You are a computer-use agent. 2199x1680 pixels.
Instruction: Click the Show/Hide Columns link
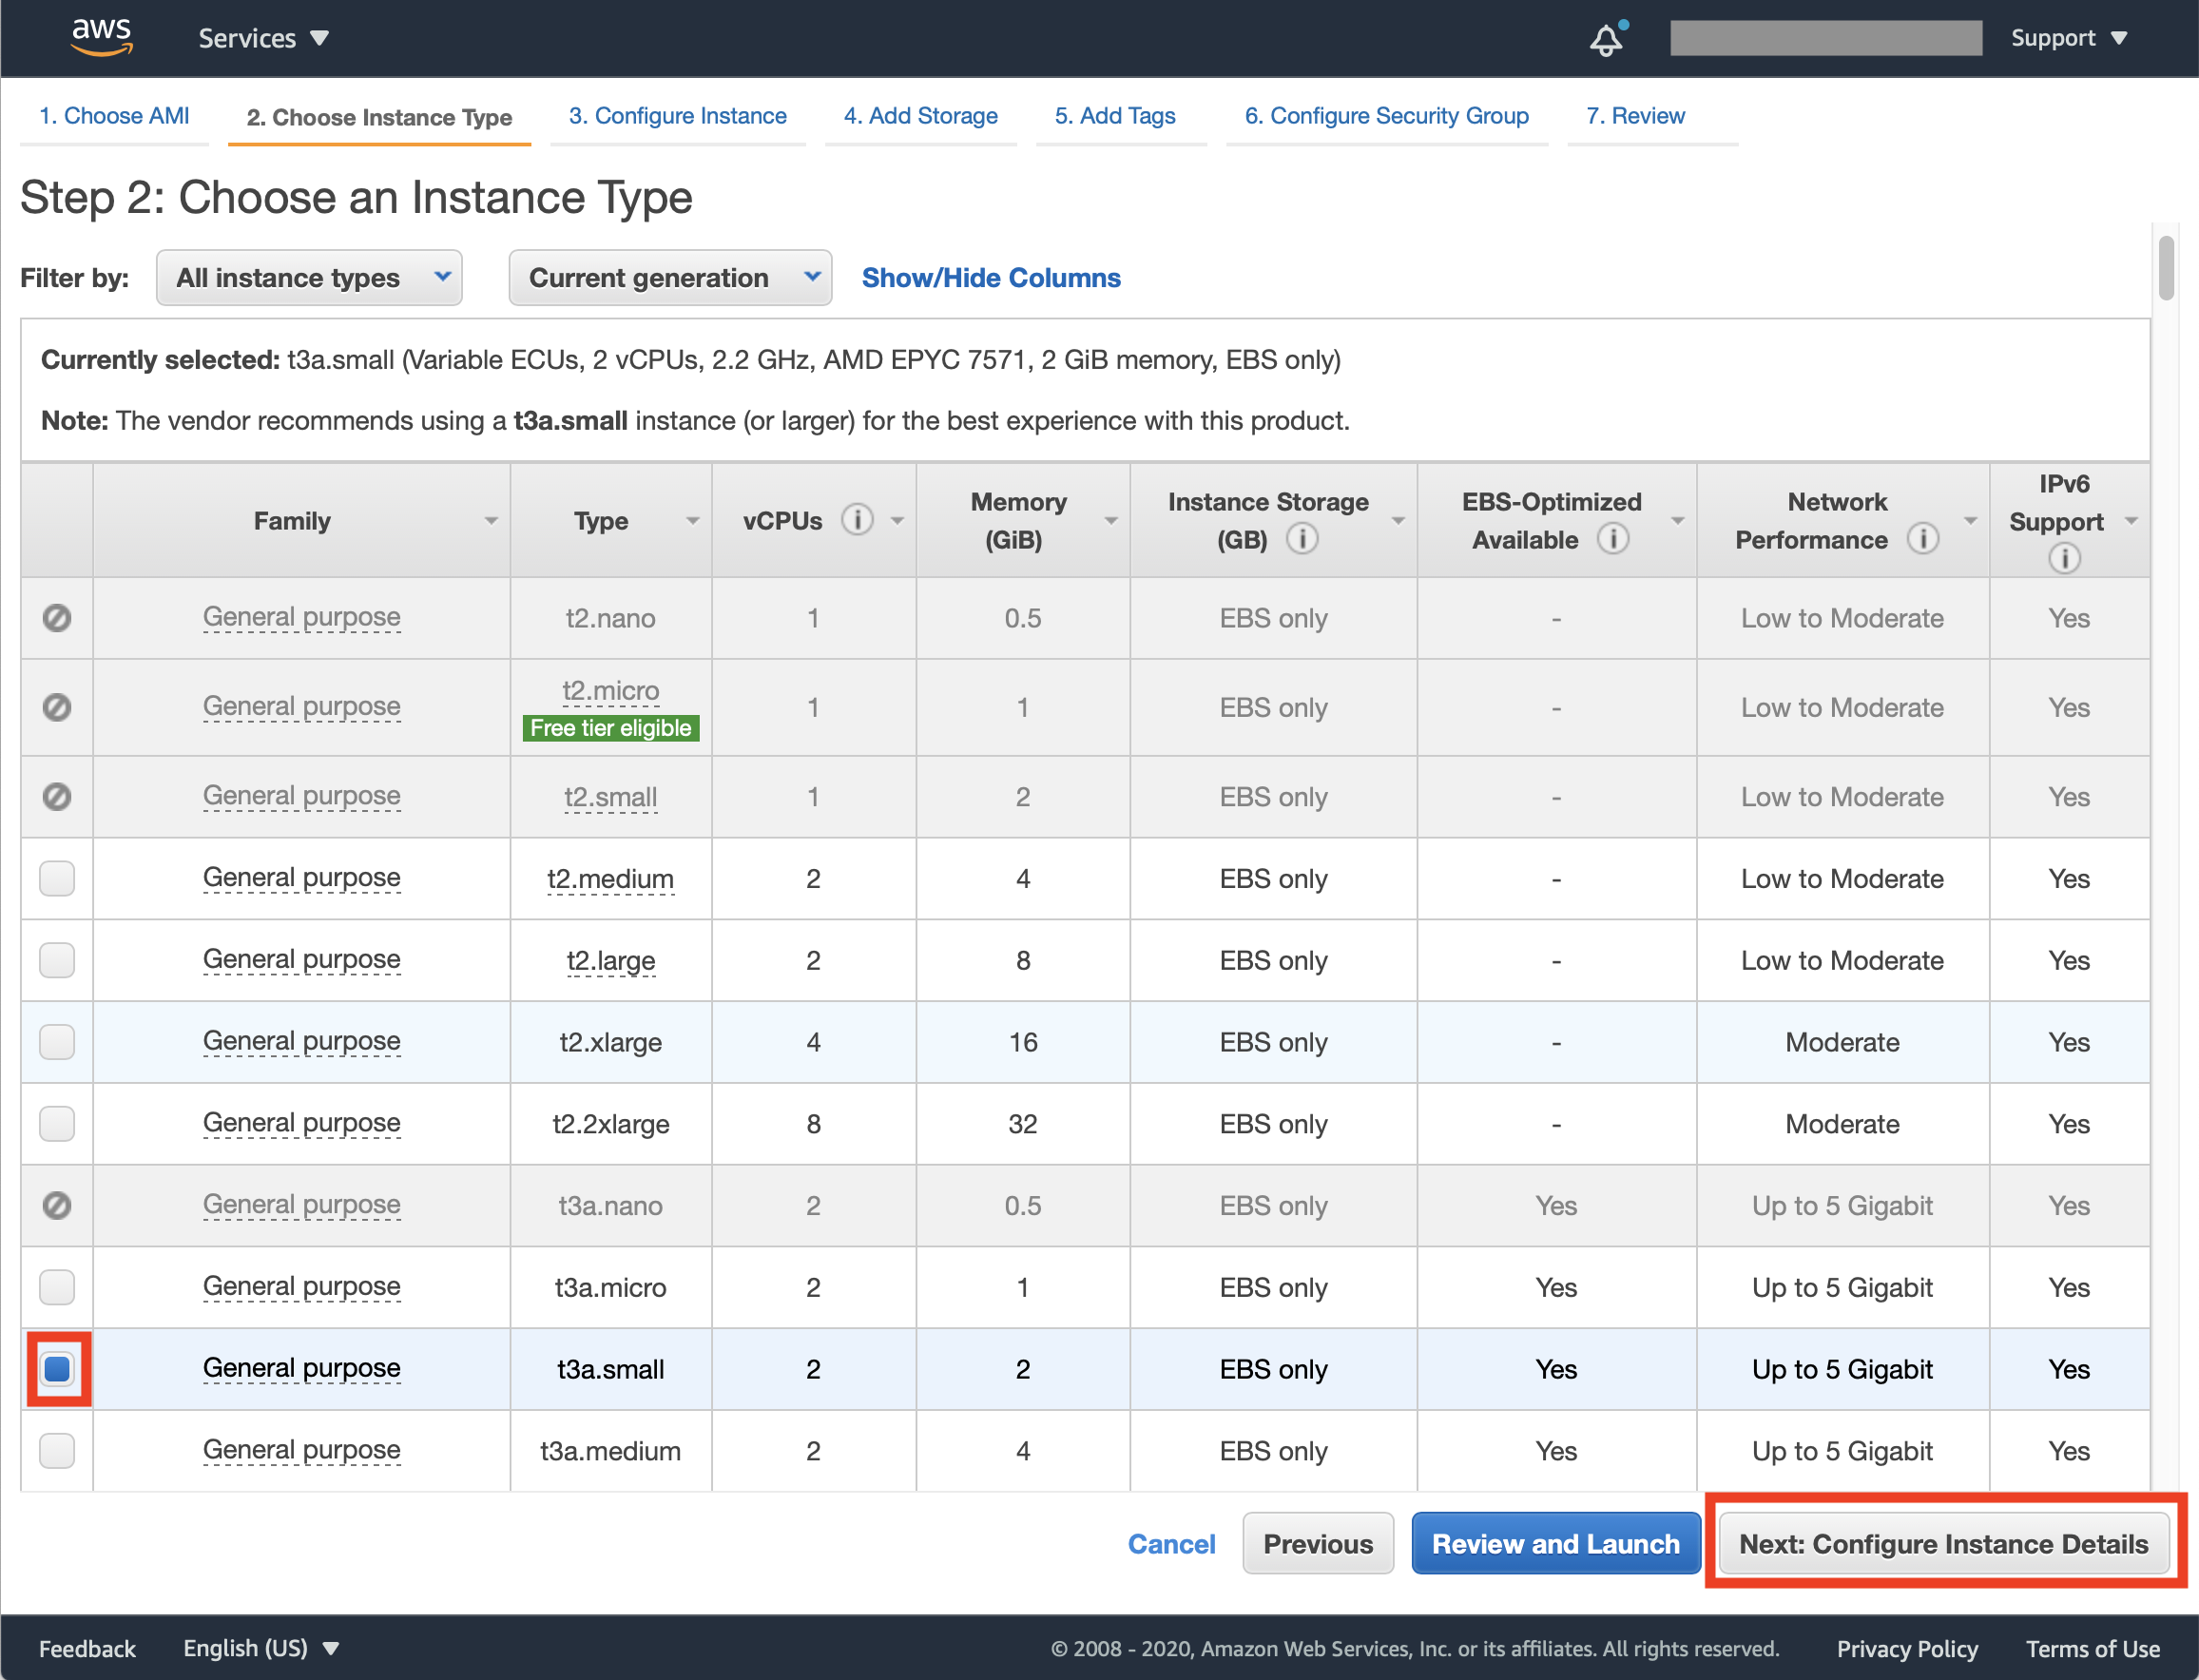coord(991,278)
